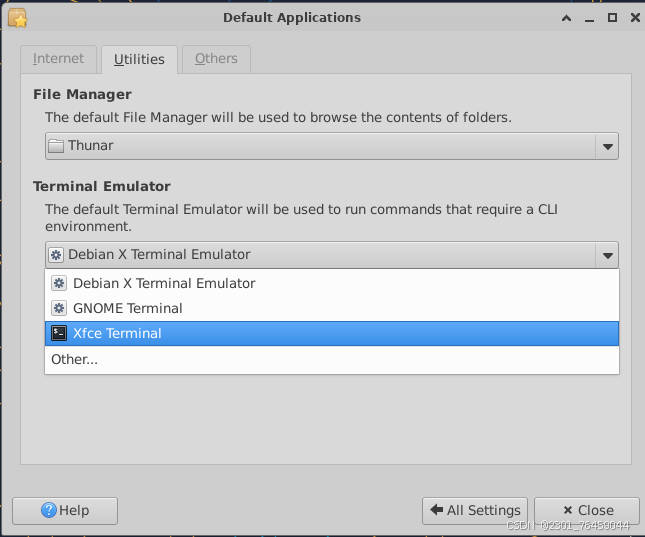Click the terminal icon next to Xfce Terminal
The width and height of the screenshot is (645, 537).
tap(59, 333)
